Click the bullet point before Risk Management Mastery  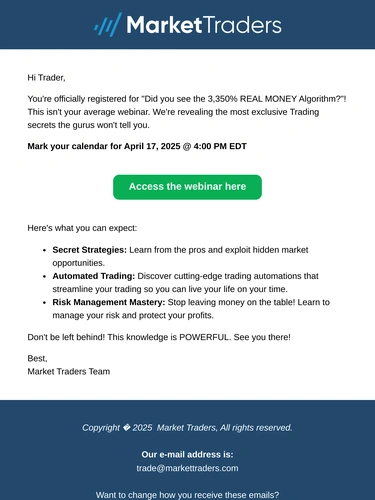pyautogui.click(x=44, y=303)
